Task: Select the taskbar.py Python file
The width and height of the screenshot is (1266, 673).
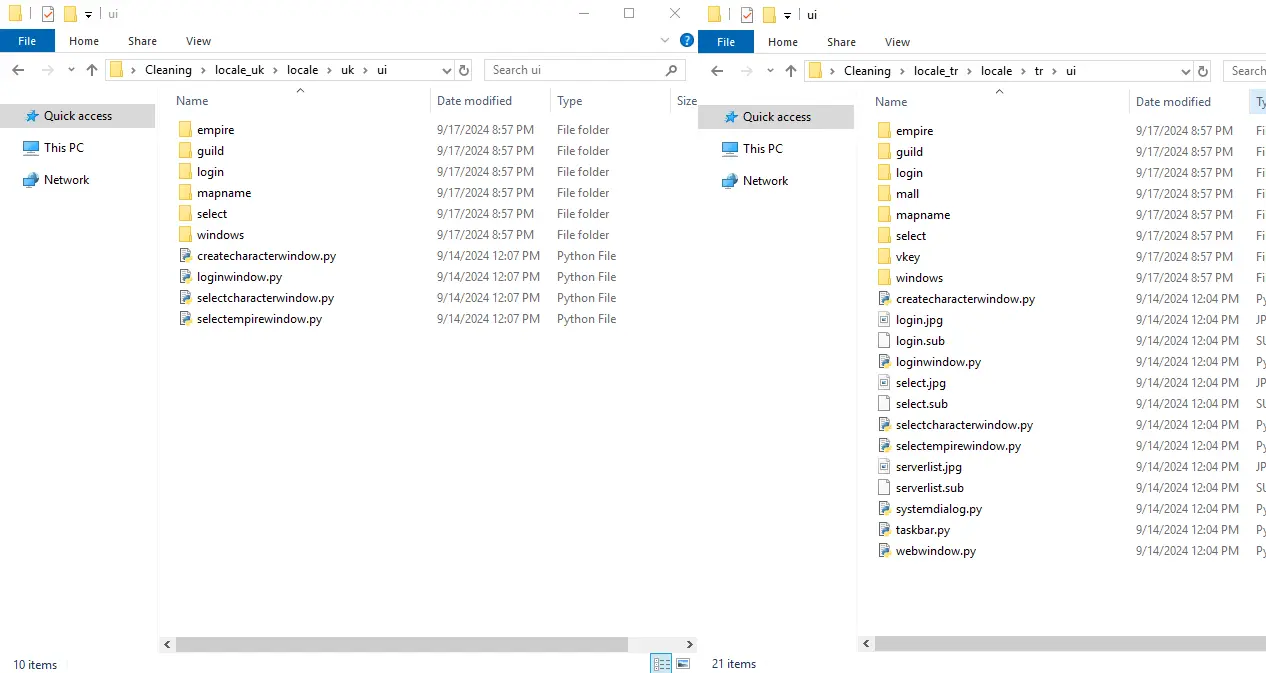Action: [x=922, y=530]
